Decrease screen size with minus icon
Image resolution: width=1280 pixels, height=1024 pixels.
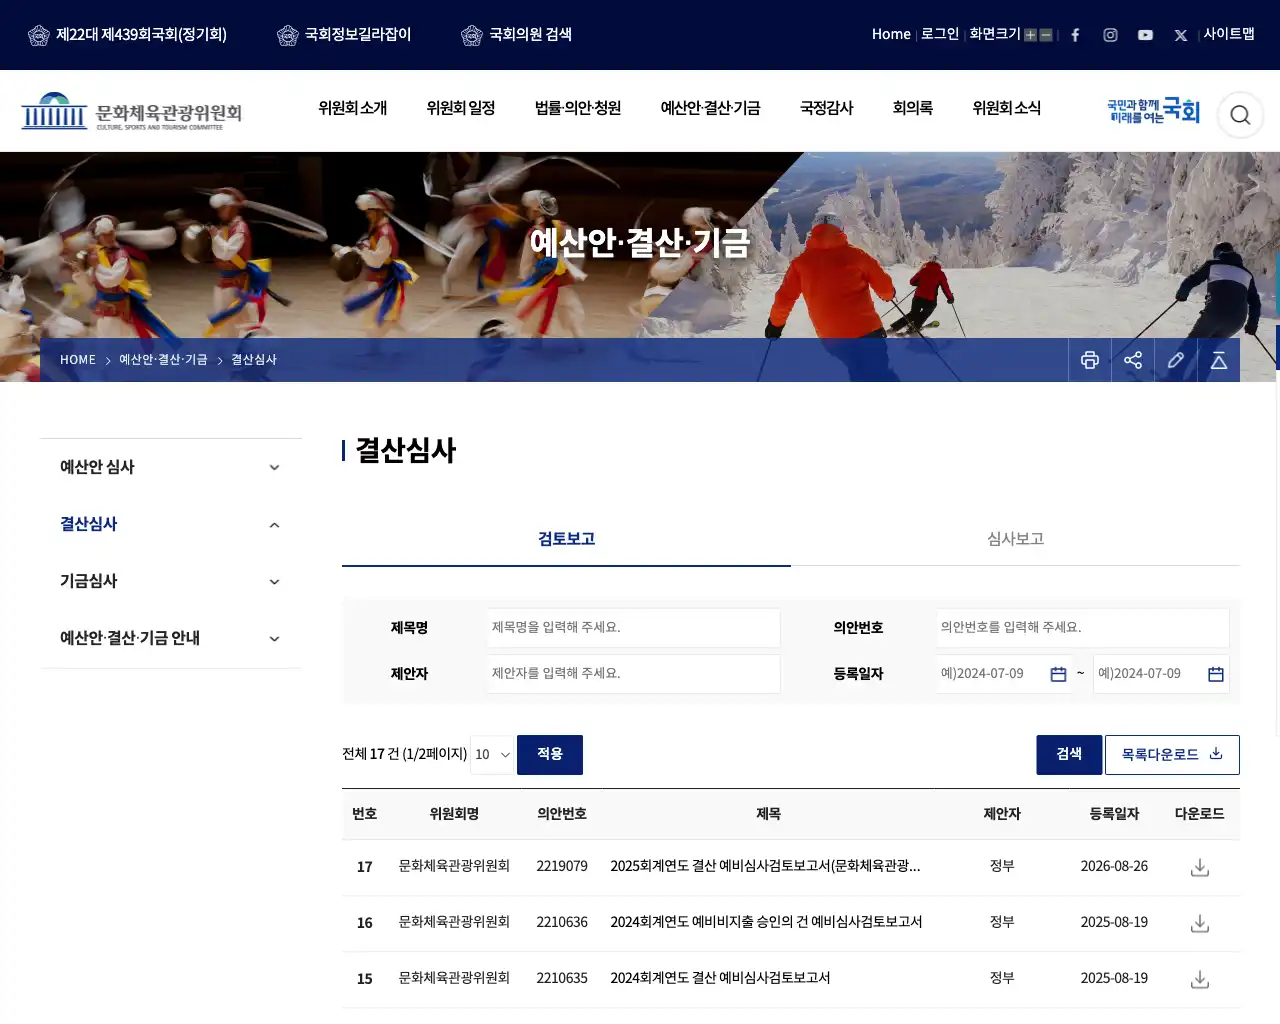tap(1046, 35)
